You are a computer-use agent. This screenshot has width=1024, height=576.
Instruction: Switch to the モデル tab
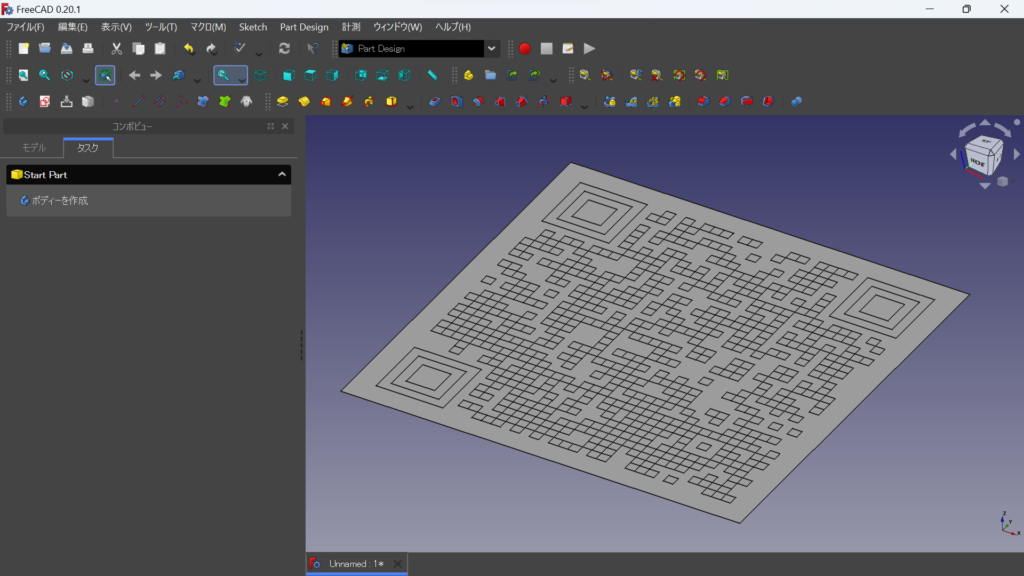[34, 148]
